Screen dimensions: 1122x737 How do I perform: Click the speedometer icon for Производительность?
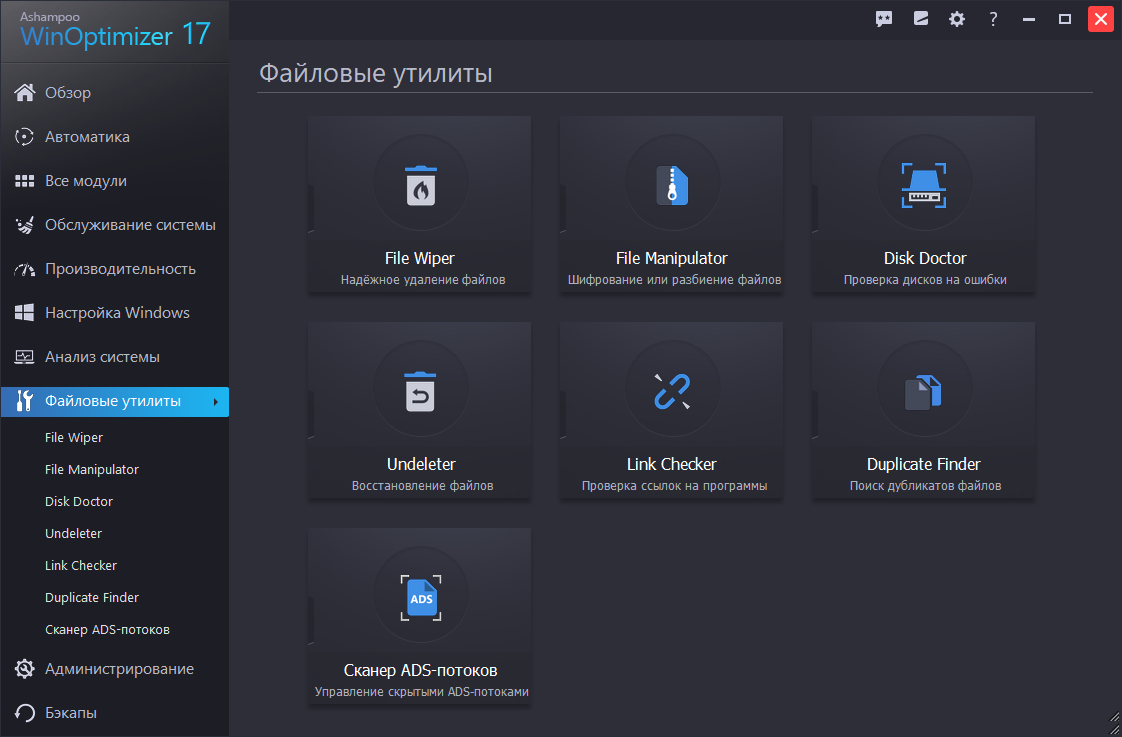[25, 270]
